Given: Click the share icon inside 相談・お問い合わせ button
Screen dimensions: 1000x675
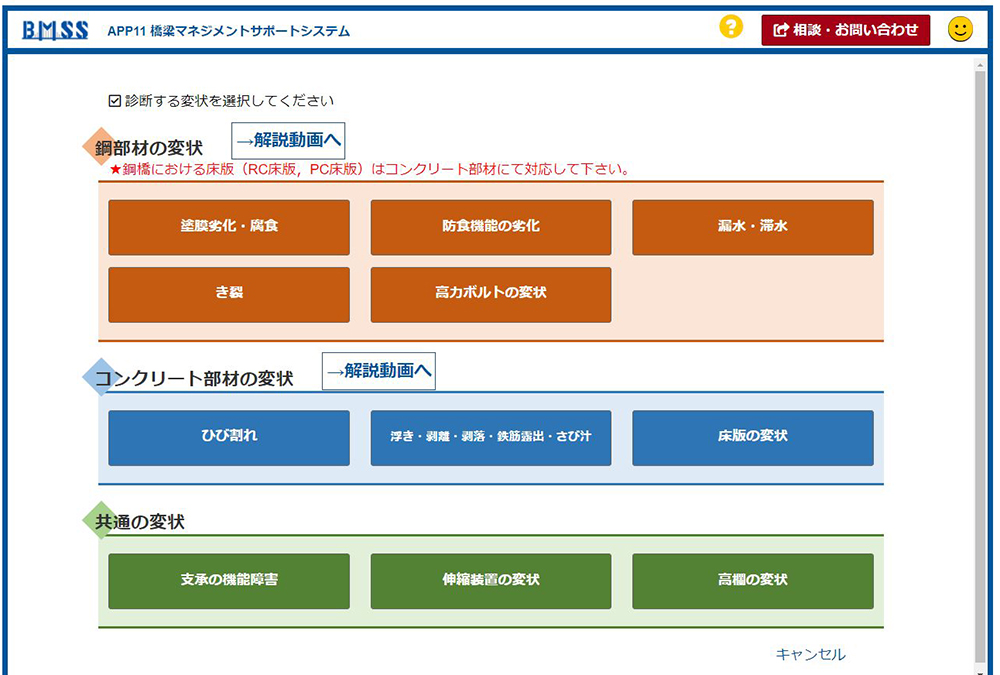Looking at the screenshot, I should click(782, 28).
